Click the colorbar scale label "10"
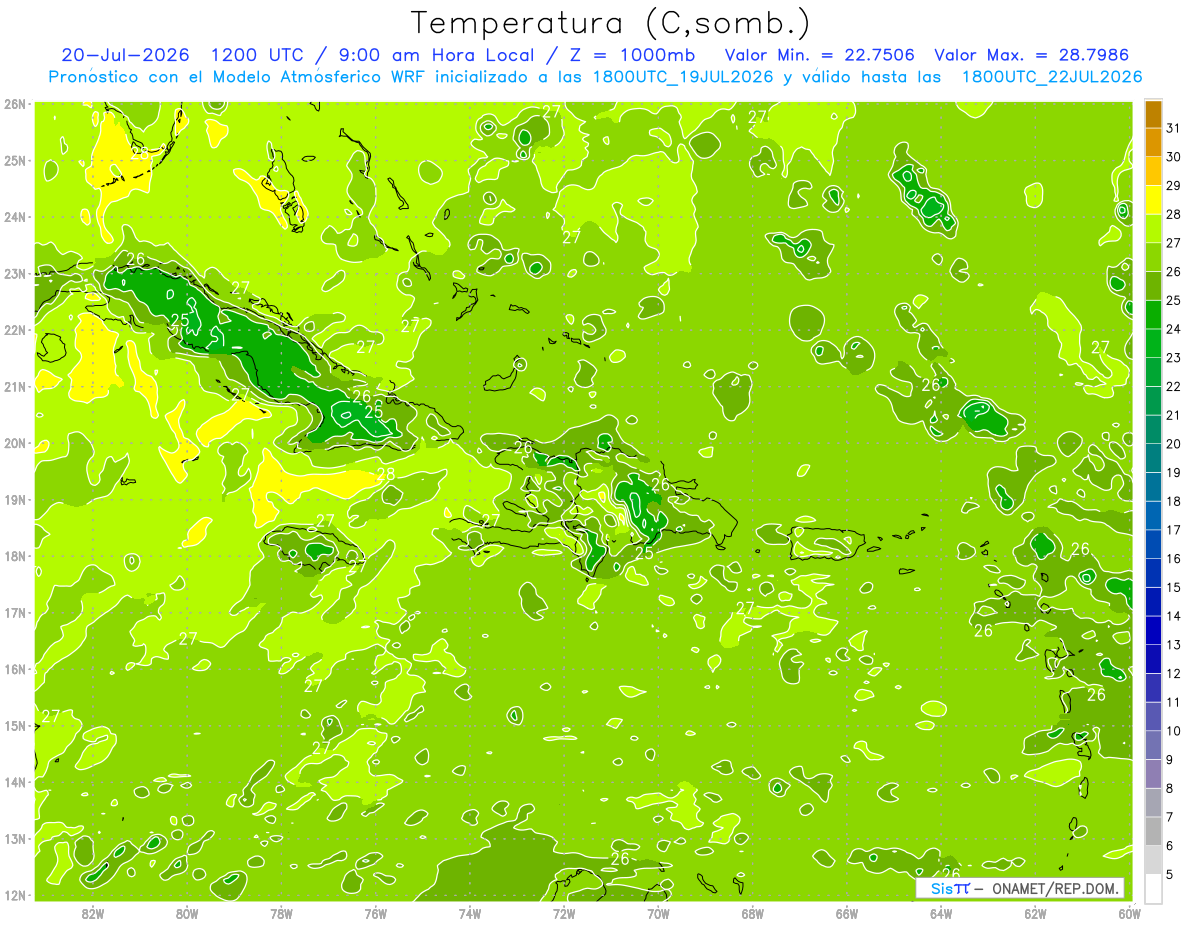The width and height of the screenshot is (1200, 927). click(x=1174, y=731)
